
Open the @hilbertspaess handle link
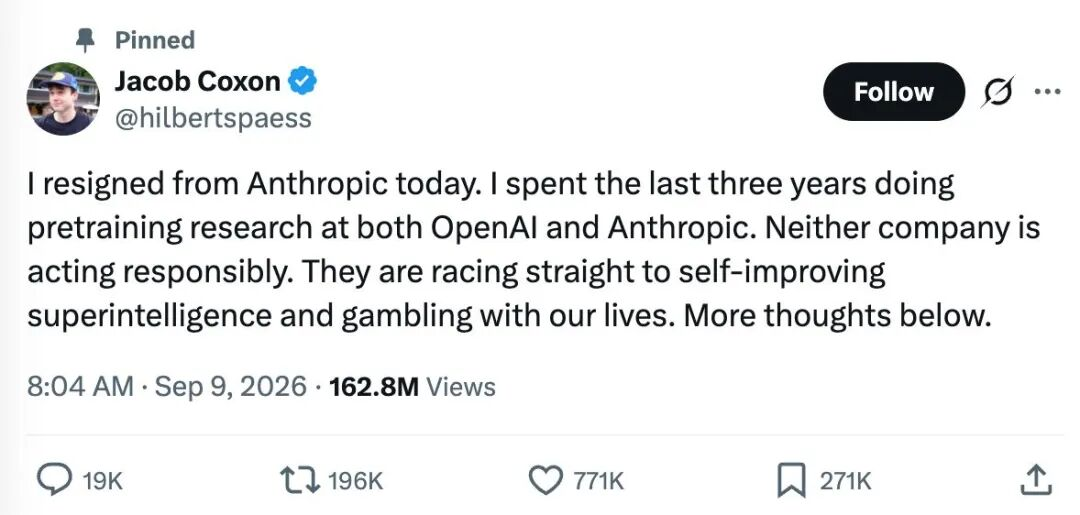click(x=212, y=118)
